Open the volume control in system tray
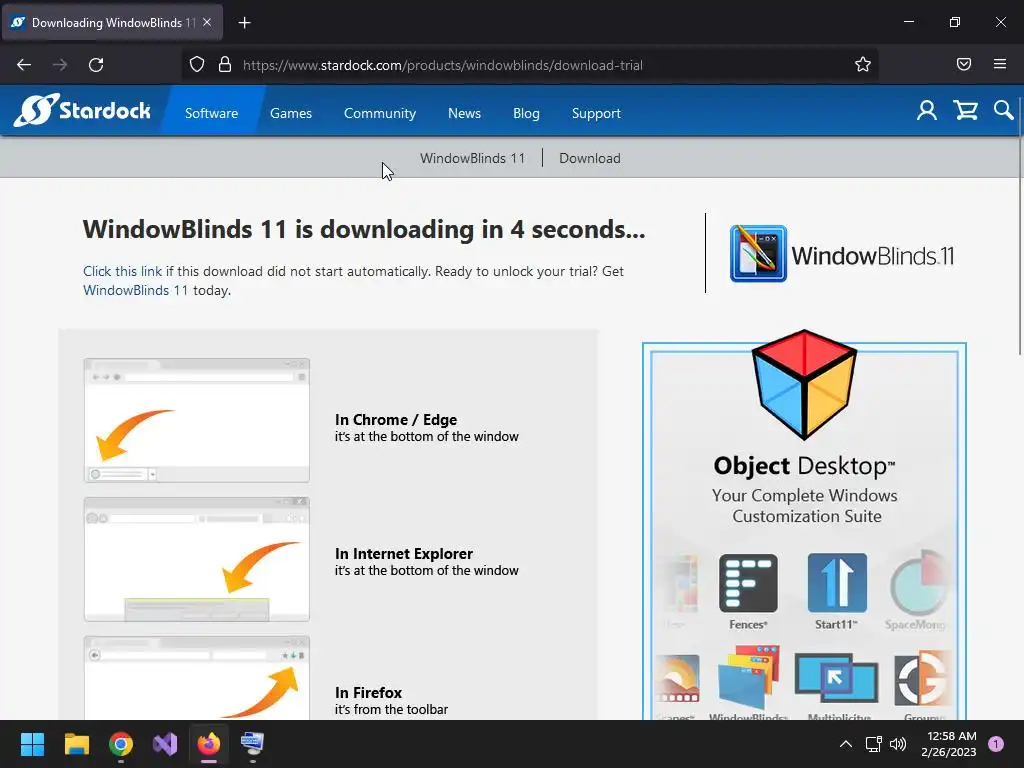 coord(898,744)
